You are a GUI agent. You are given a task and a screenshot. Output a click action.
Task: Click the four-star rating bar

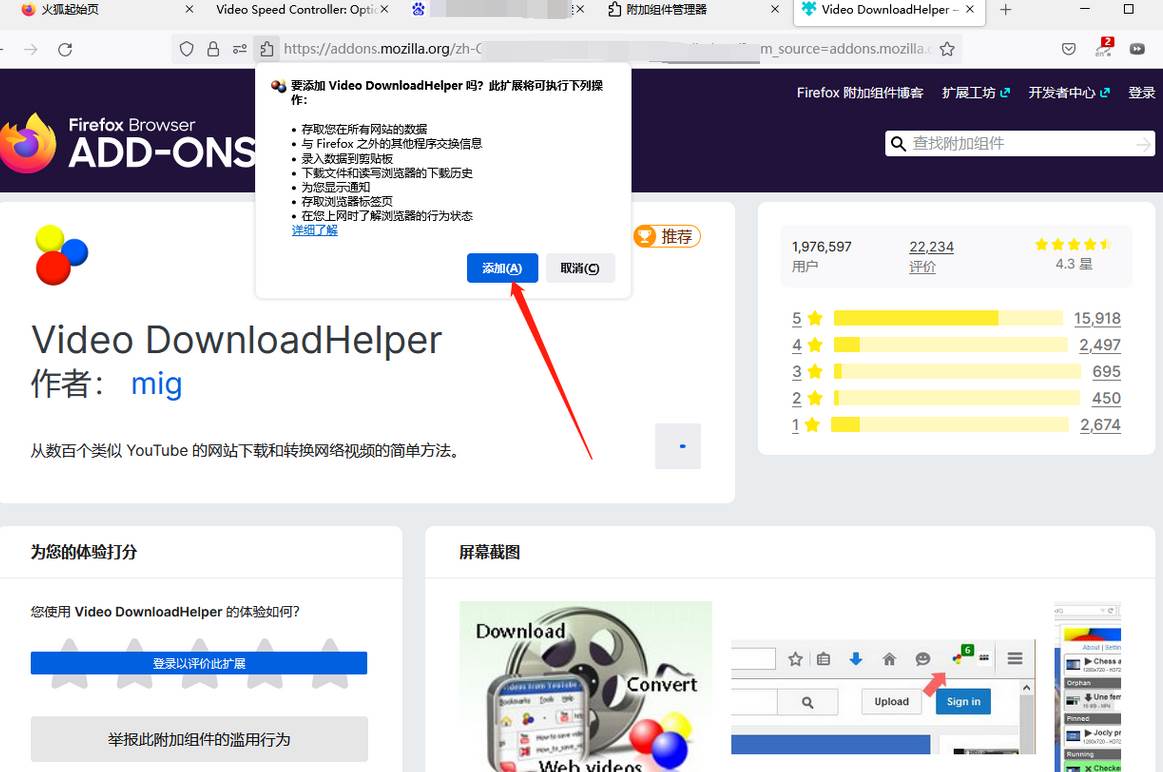[x=950, y=345]
